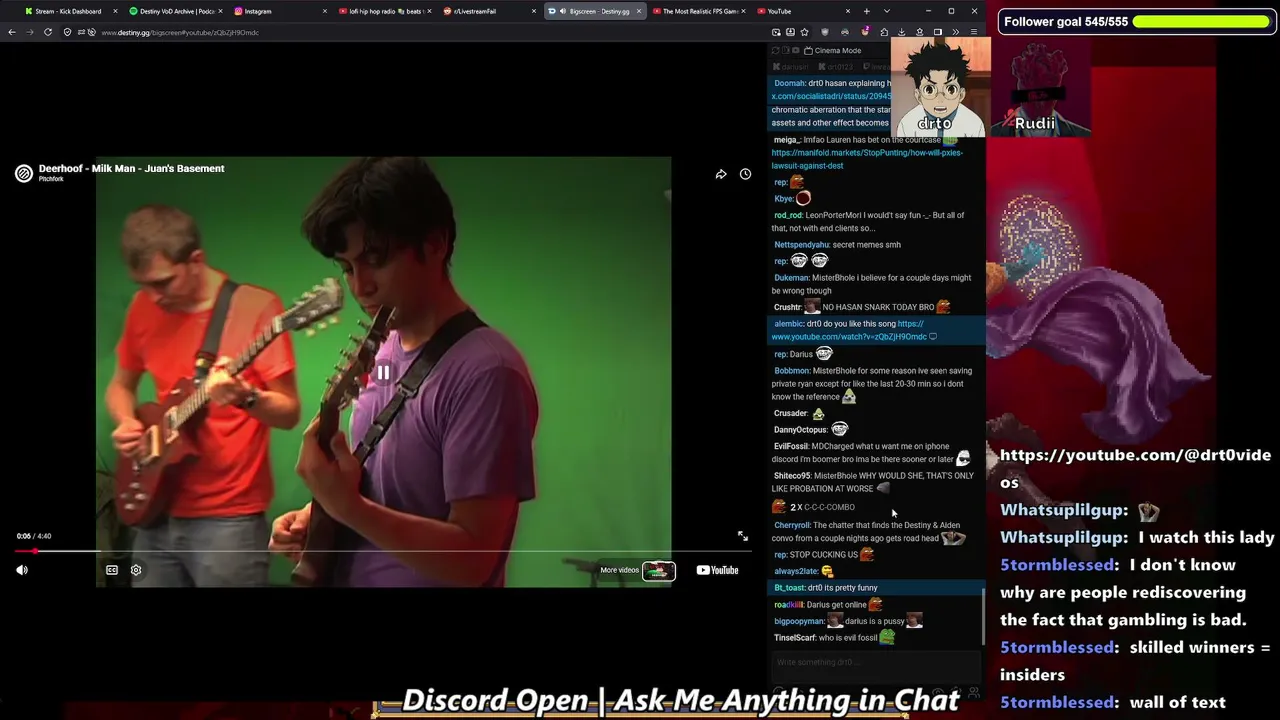Open a new browser tab

[x=867, y=11]
